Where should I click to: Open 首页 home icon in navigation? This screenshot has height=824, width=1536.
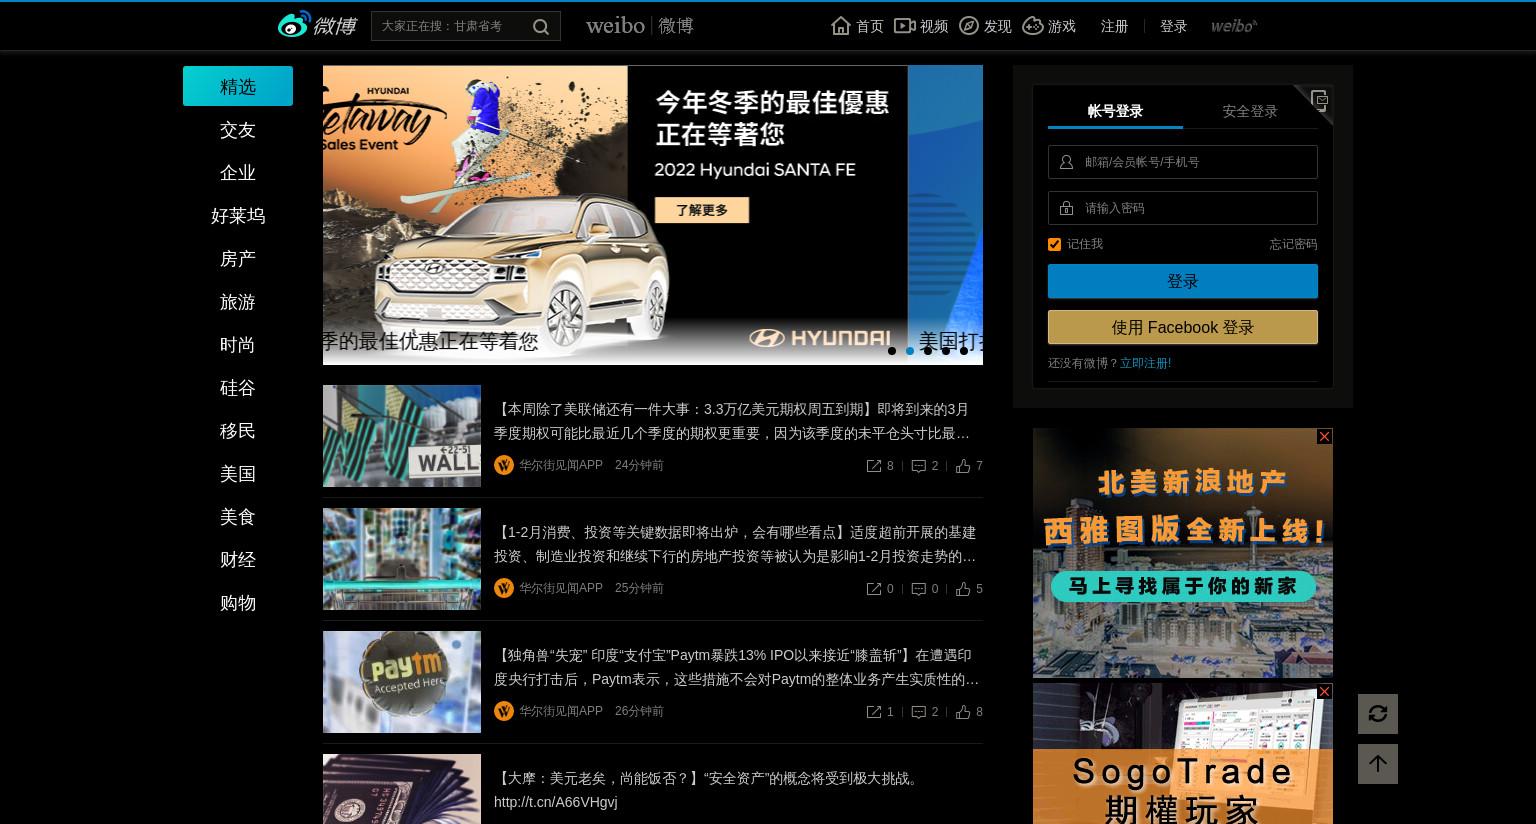[x=841, y=26]
